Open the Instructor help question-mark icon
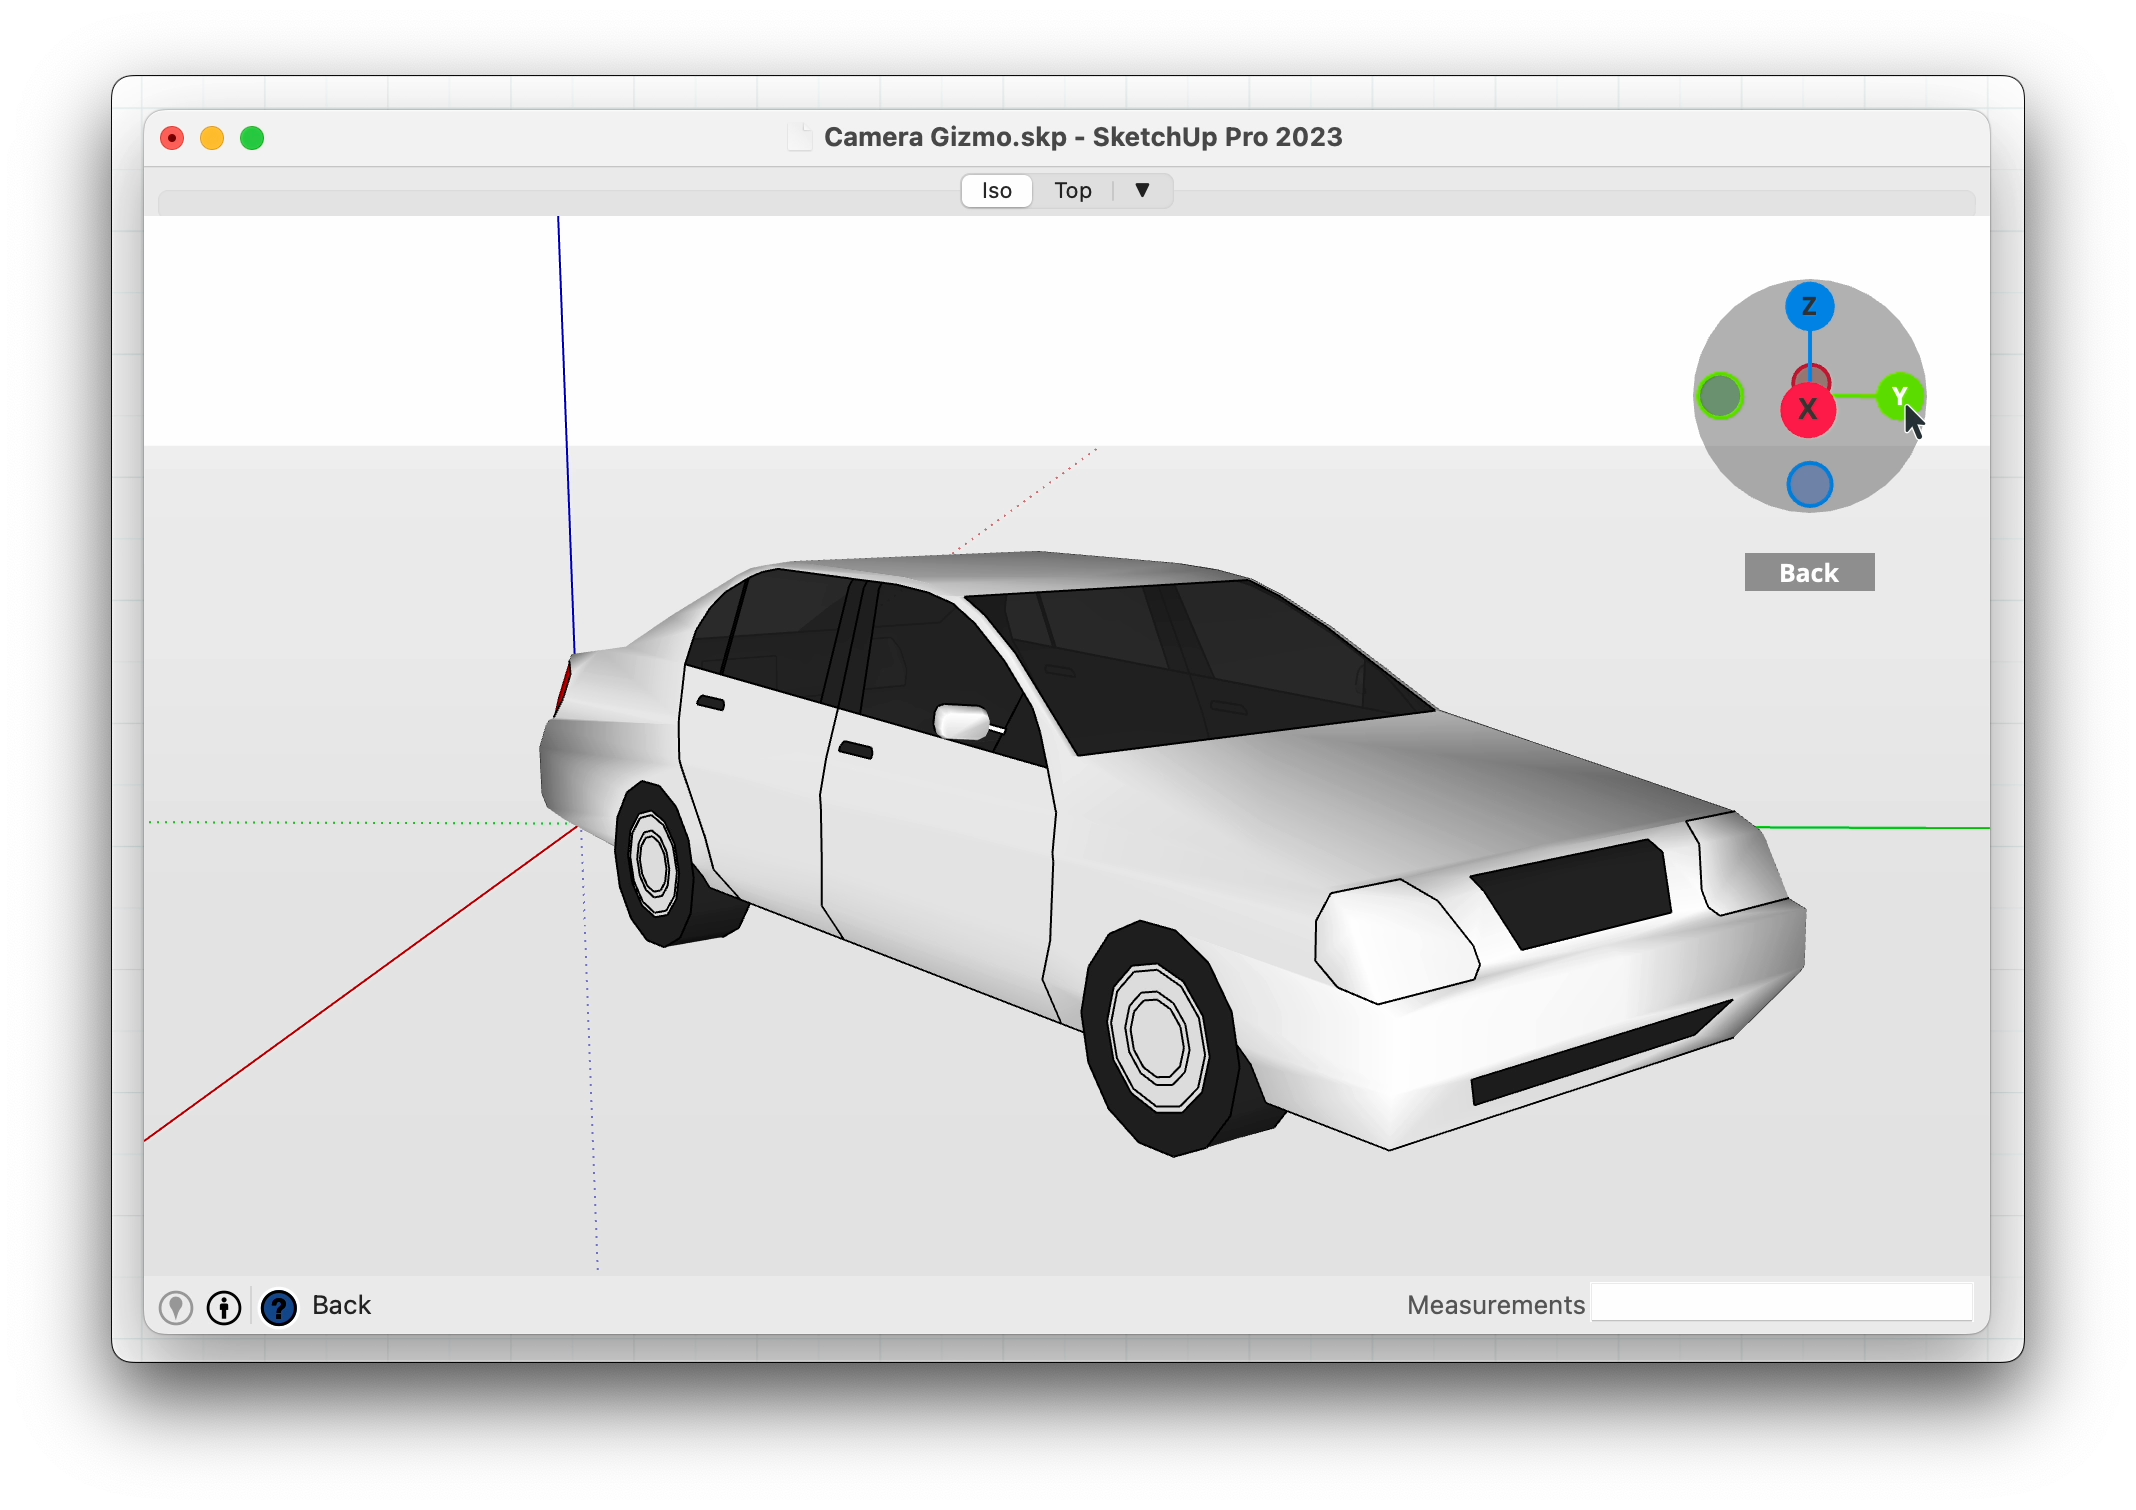The width and height of the screenshot is (2136, 1510). click(x=279, y=1306)
